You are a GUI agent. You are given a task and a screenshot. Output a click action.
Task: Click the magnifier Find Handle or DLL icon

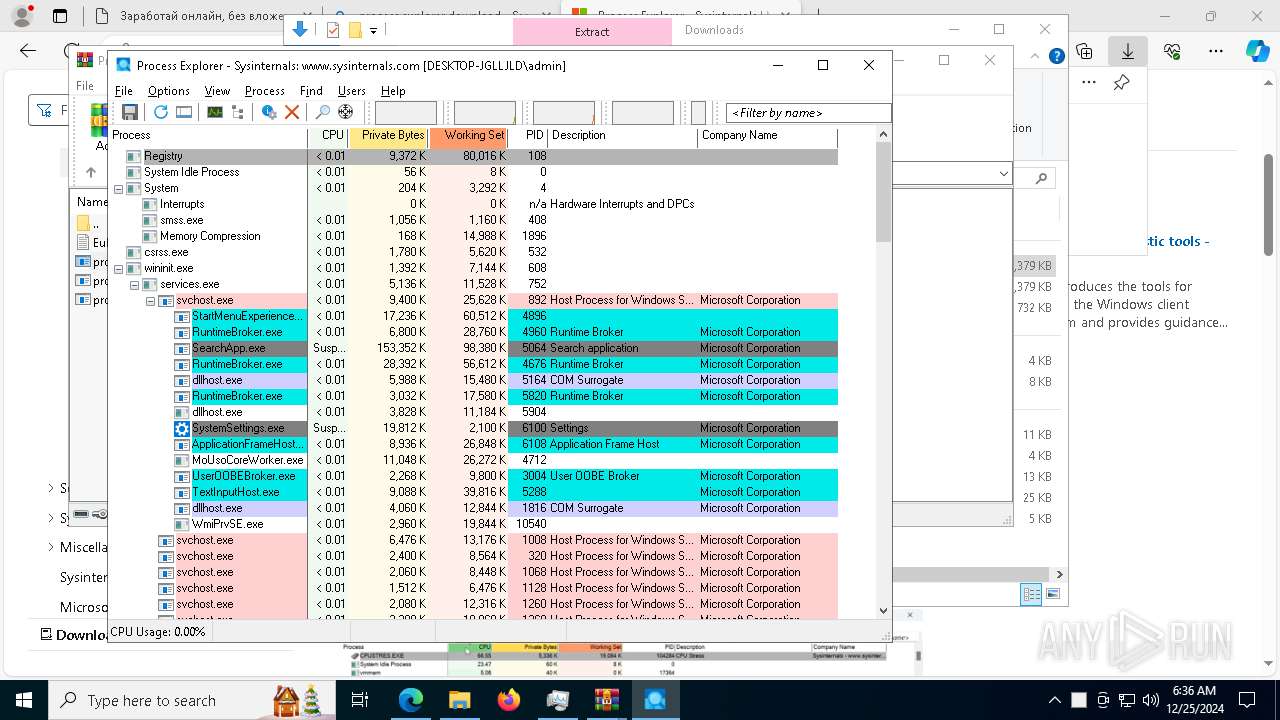click(322, 113)
